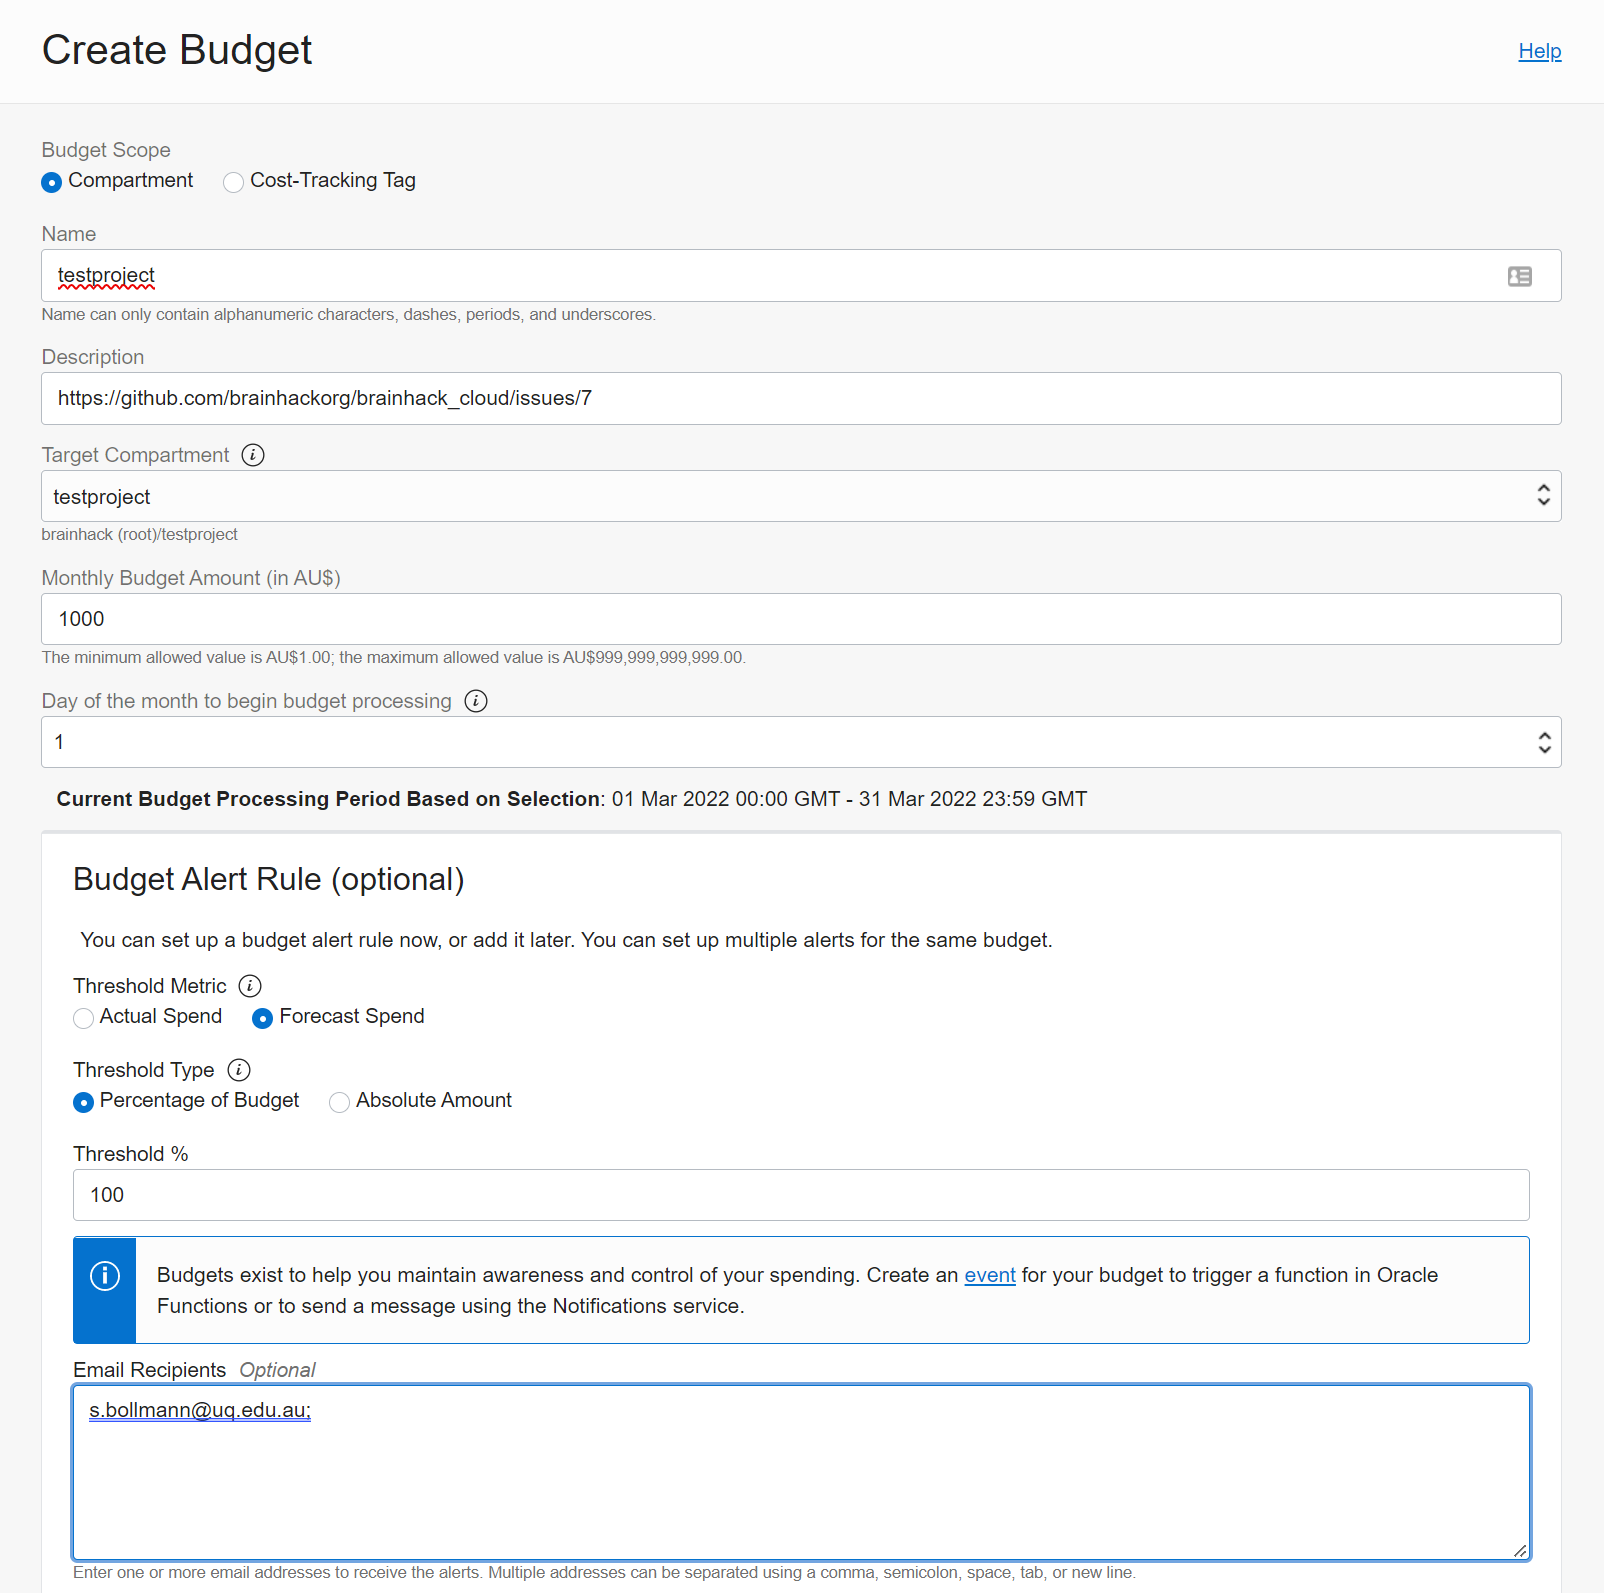Click the s.bollmann@uq.edu.au email text
The width and height of the screenshot is (1604, 1593).
point(200,1410)
